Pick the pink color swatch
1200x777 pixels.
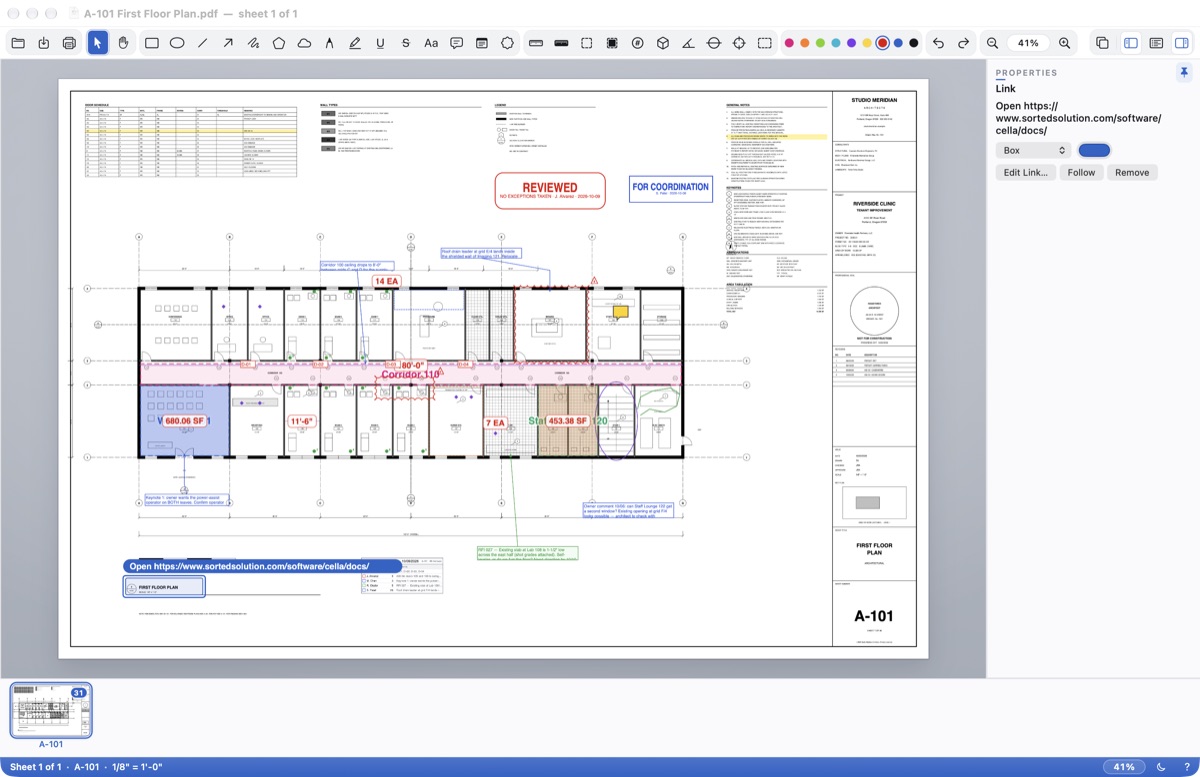789,43
